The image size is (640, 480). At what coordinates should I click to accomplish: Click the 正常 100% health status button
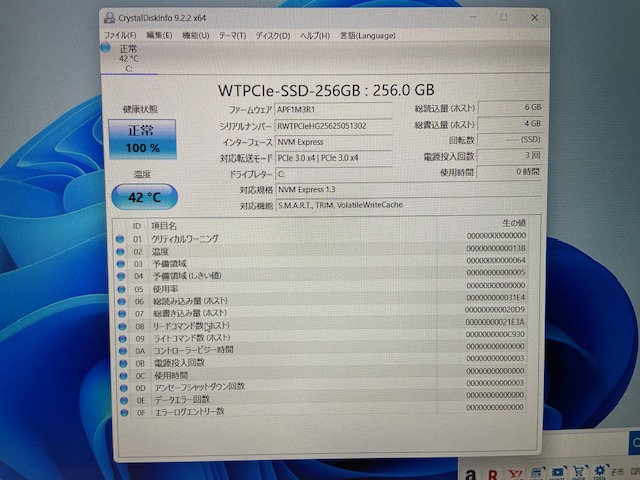coord(142,139)
